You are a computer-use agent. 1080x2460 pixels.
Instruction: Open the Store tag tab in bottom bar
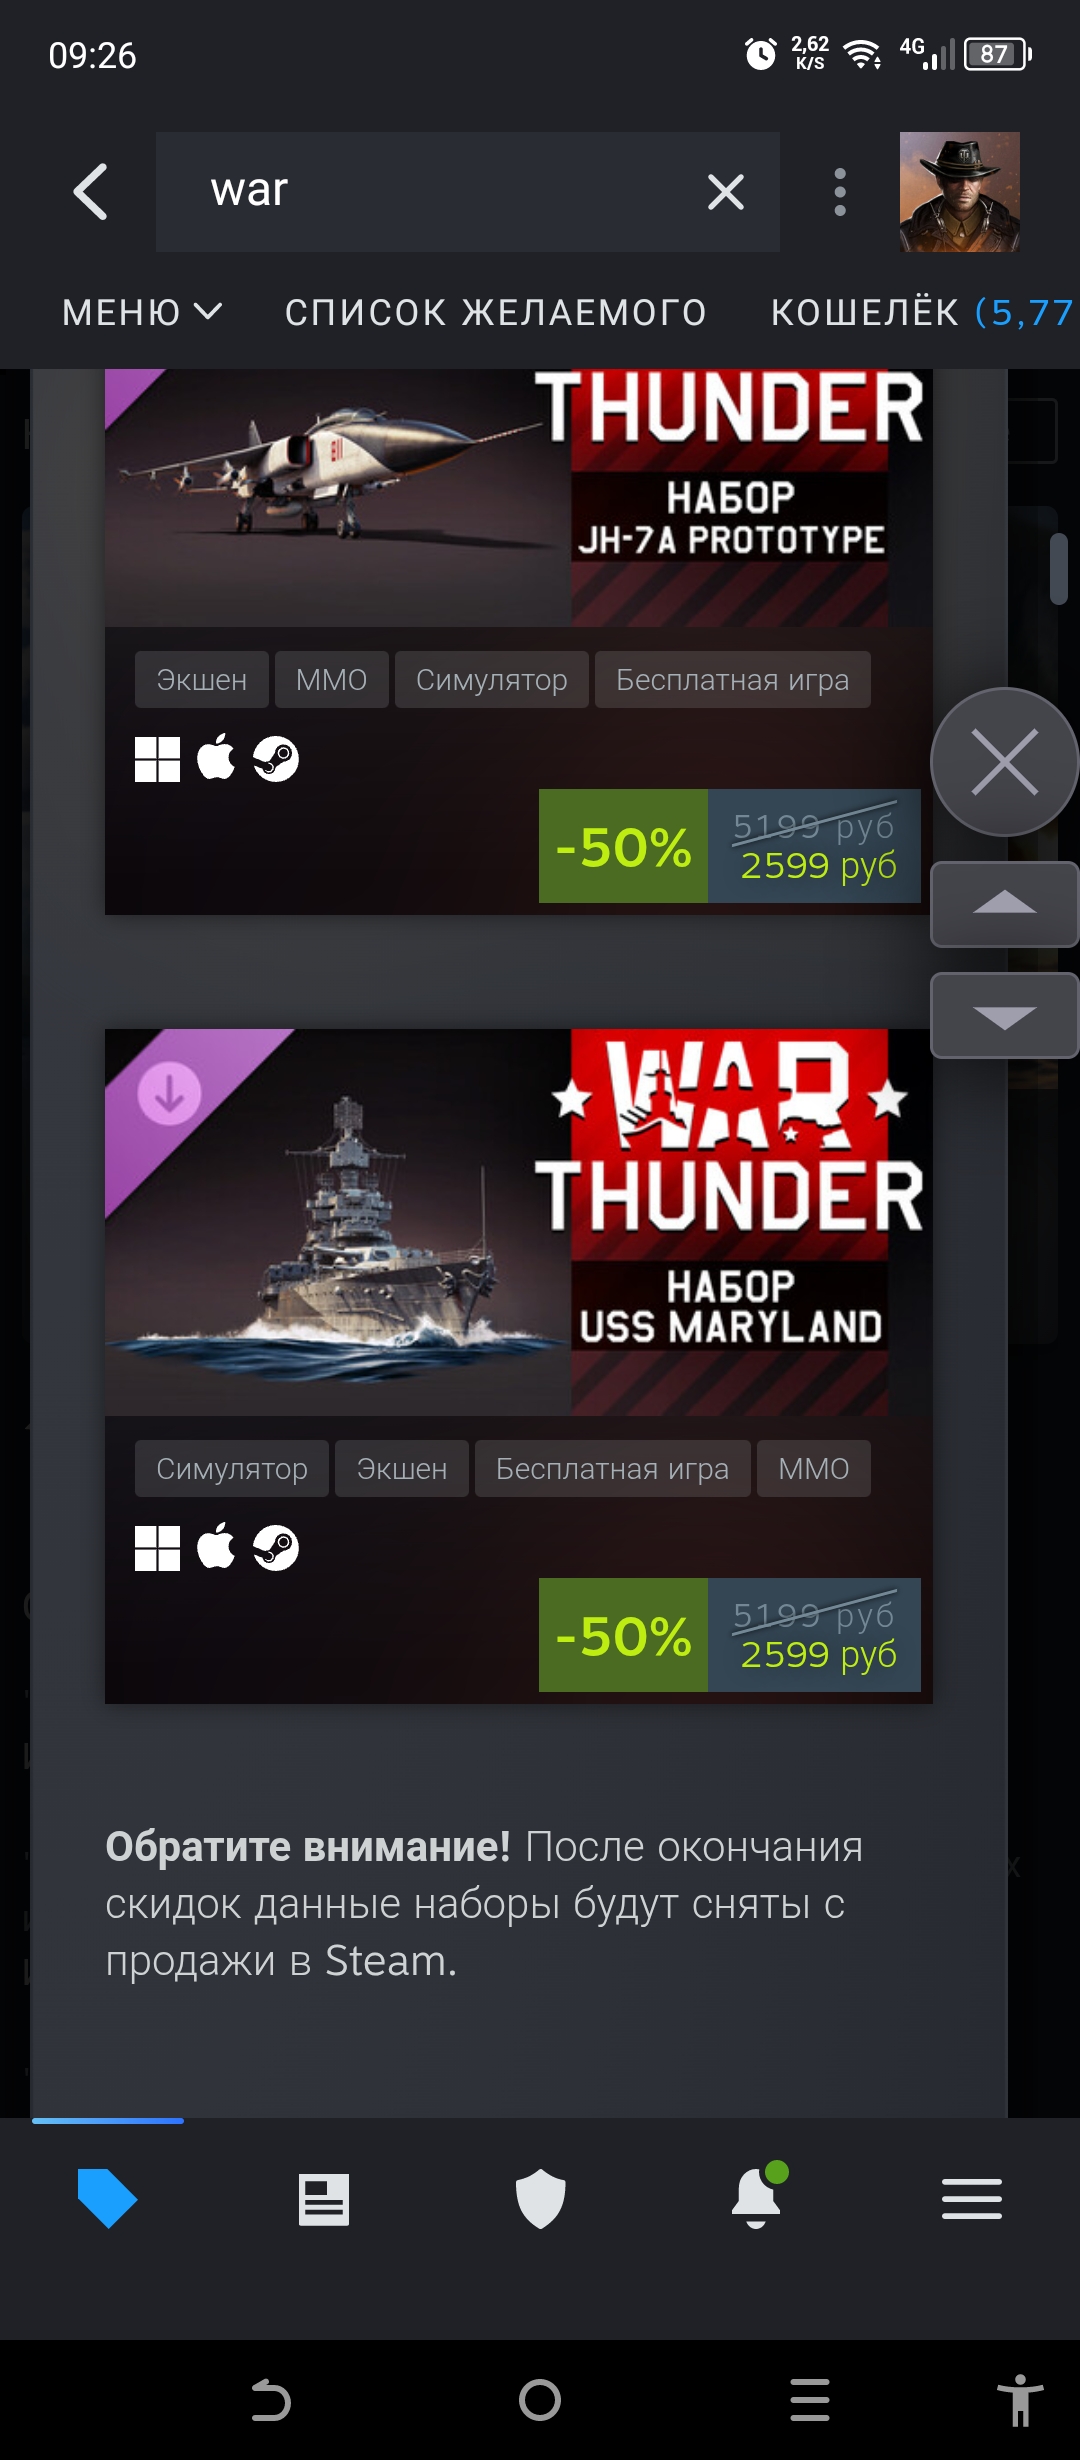pyautogui.click(x=107, y=2198)
